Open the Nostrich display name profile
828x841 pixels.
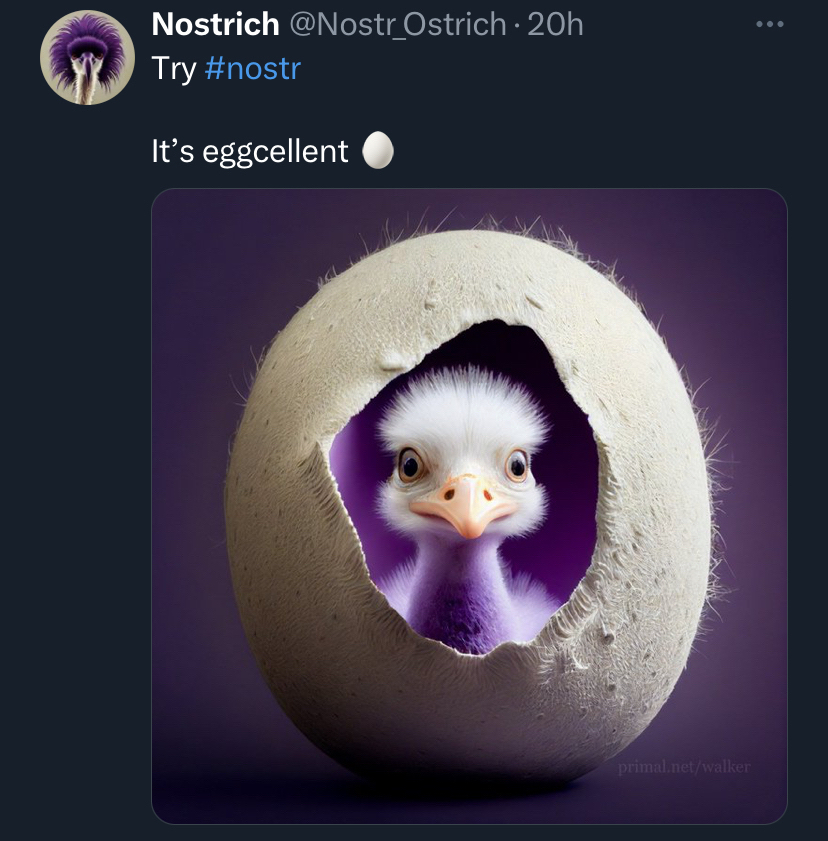(215, 25)
